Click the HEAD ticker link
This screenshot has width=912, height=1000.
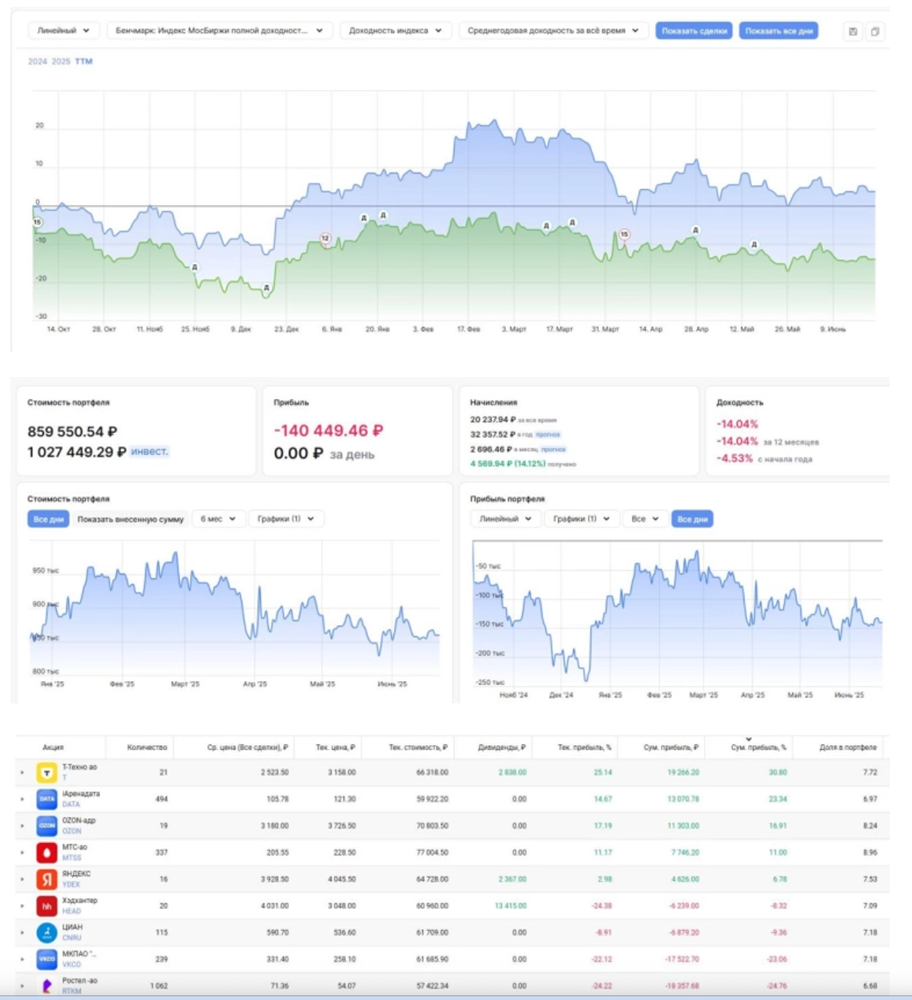coord(71,911)
